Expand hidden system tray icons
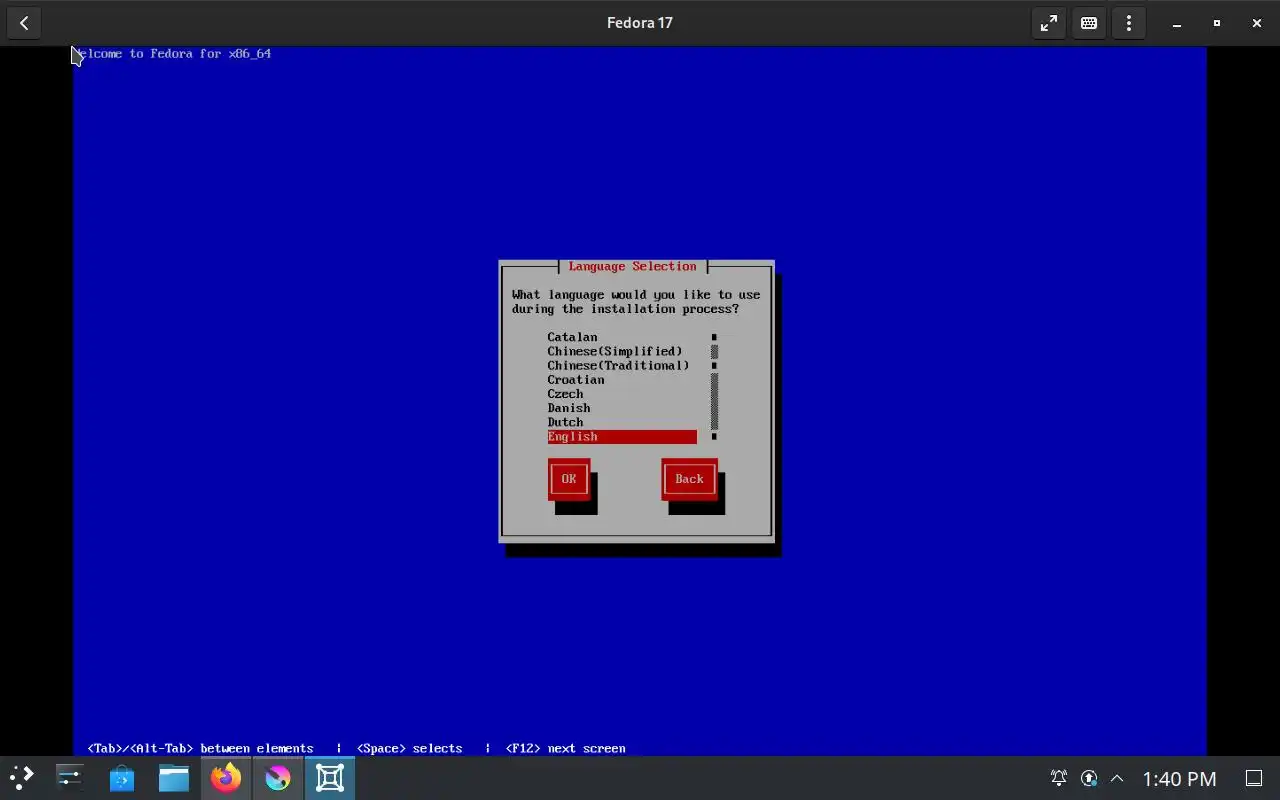The width and height of the screenshot is (1280, 800). [x=1117, y=778]
